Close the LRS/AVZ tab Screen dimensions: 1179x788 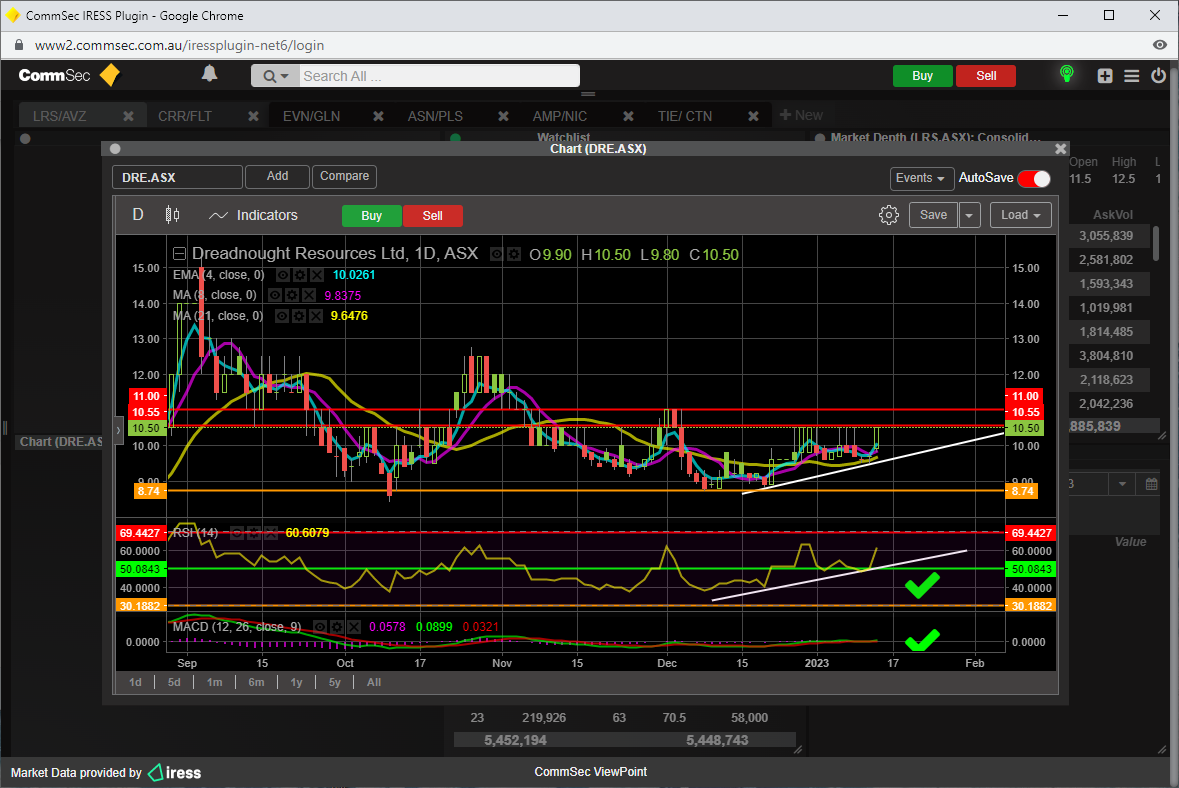129,116
